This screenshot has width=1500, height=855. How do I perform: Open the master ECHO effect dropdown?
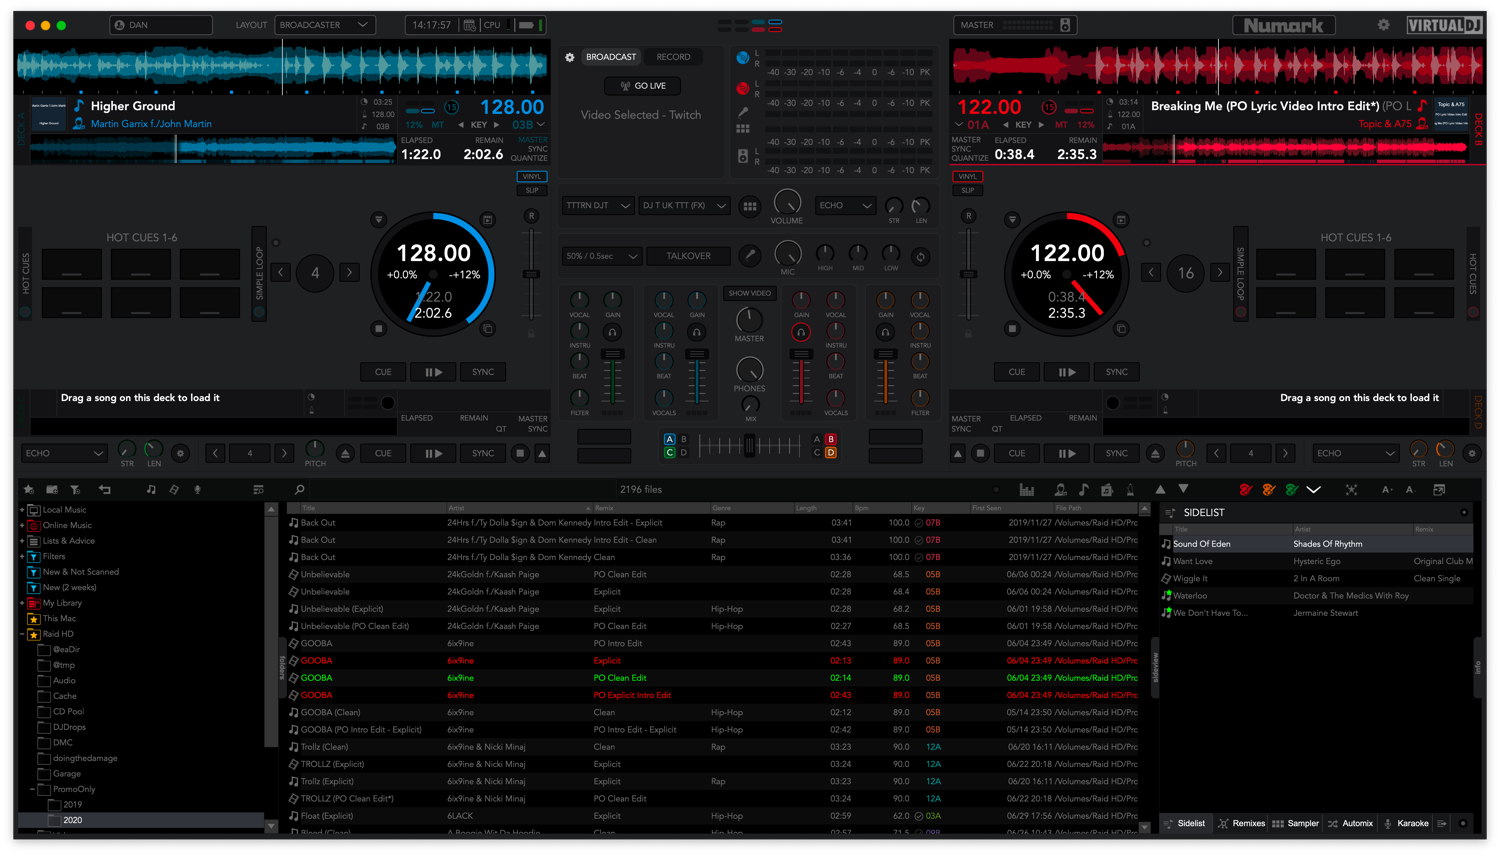click(x=845, y=206)
